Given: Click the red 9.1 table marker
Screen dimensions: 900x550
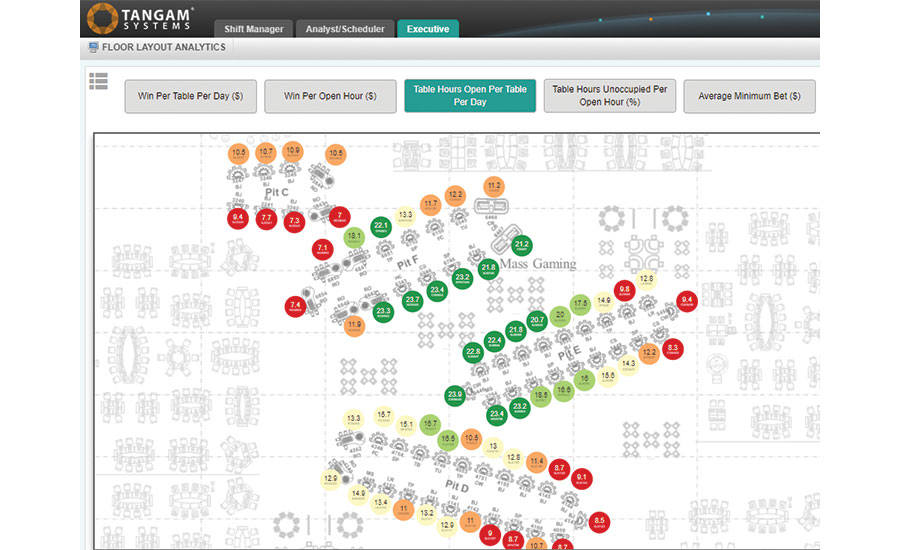Looking at the screenshot, I should pos(581,478).
